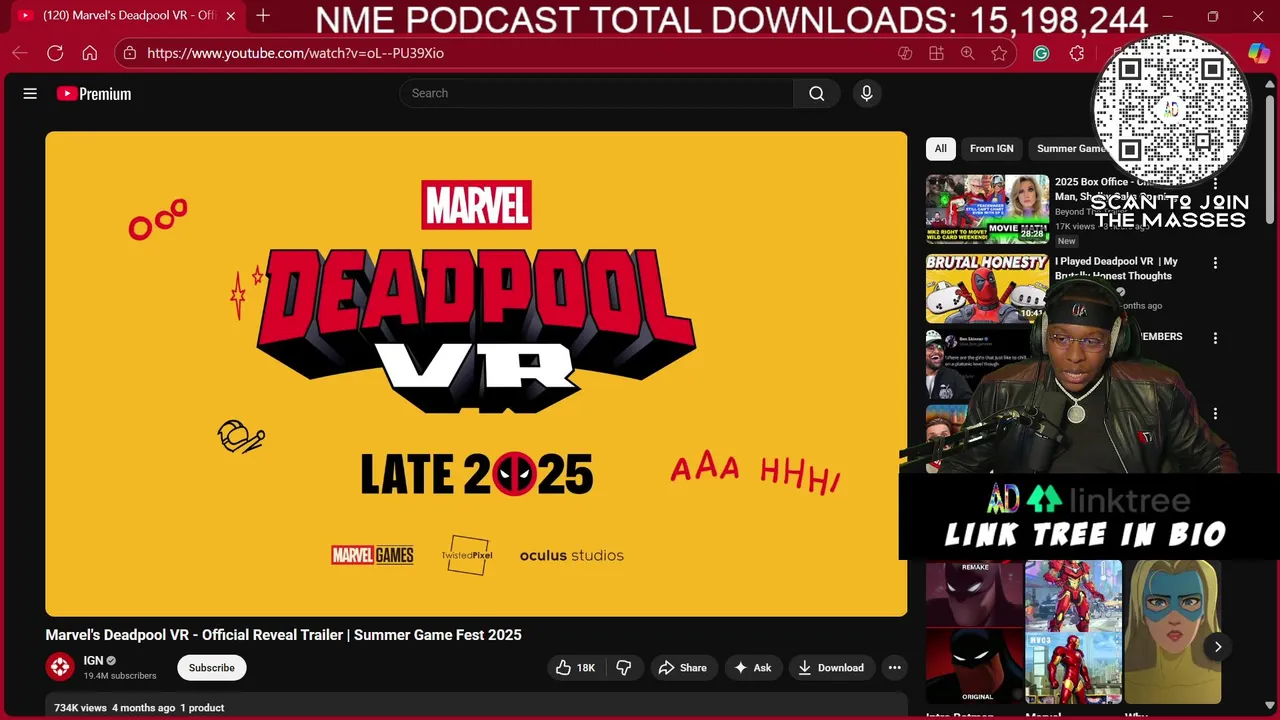View site information lock icon in address bar
Image resolution: width=1280 pixels, height=720 pixels.
[x=130, y=53]
